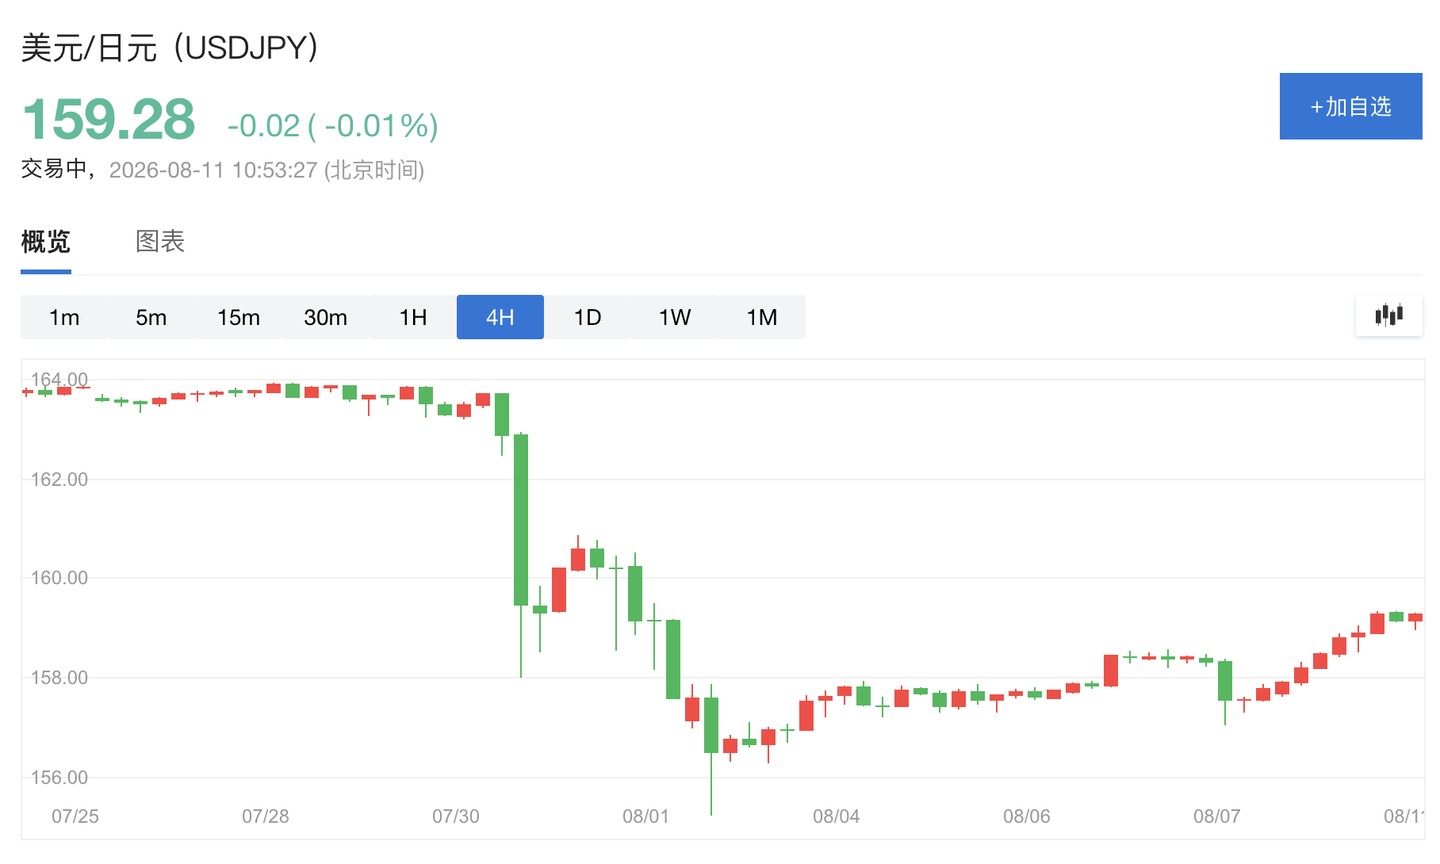1440x864 pixels.
Task: Select the 5m timeframe
Action: point(151,317)
